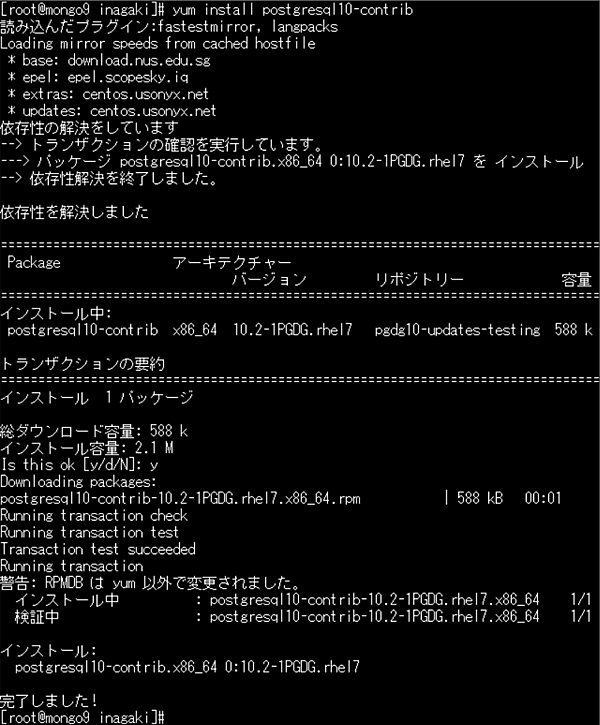Click the centos.usonyx.net extras mirror line
The image size is (600, 725).
(x=108, y=94)
